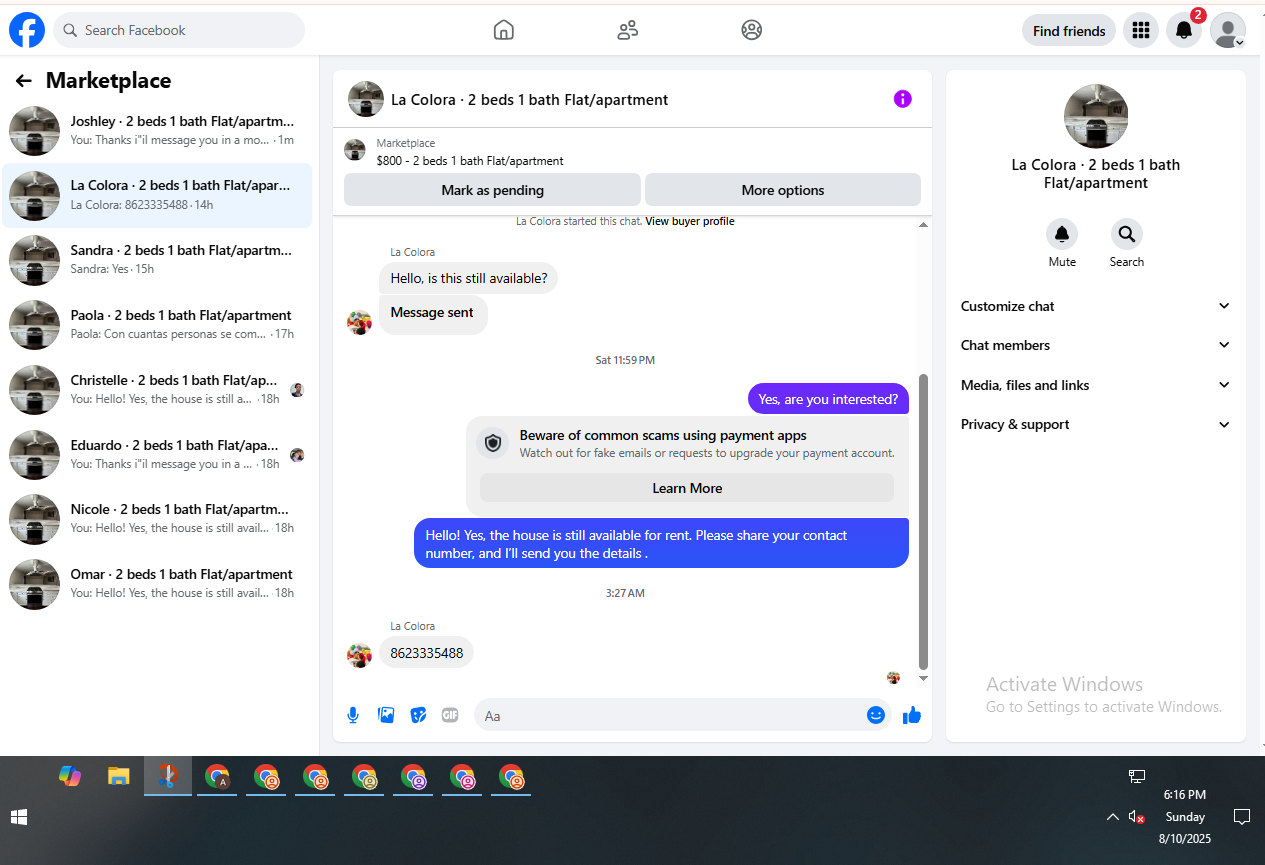Expand the Privacy & support section
The width and height of the screenshot is (1265, 865).
click(x=1096, y=424)
